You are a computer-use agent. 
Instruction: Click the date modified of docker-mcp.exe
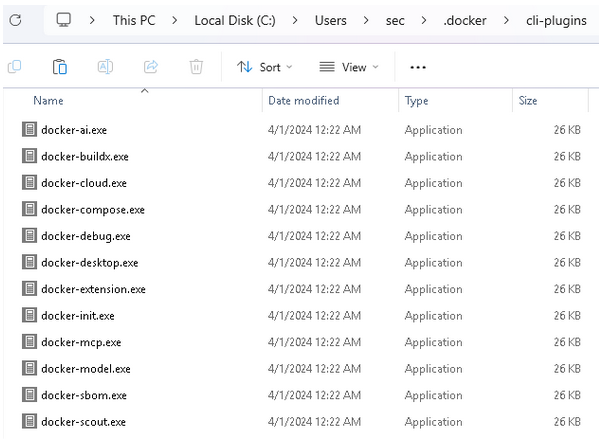pyautogui.click(x=314, y=342)
